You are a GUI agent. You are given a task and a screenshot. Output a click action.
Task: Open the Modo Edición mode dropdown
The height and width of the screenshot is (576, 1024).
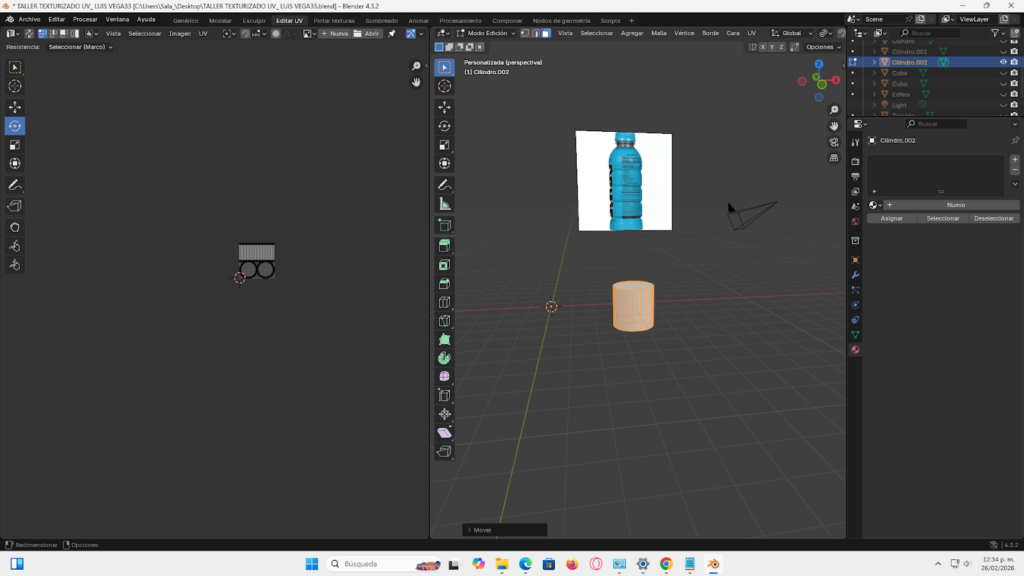pos(490,32)
